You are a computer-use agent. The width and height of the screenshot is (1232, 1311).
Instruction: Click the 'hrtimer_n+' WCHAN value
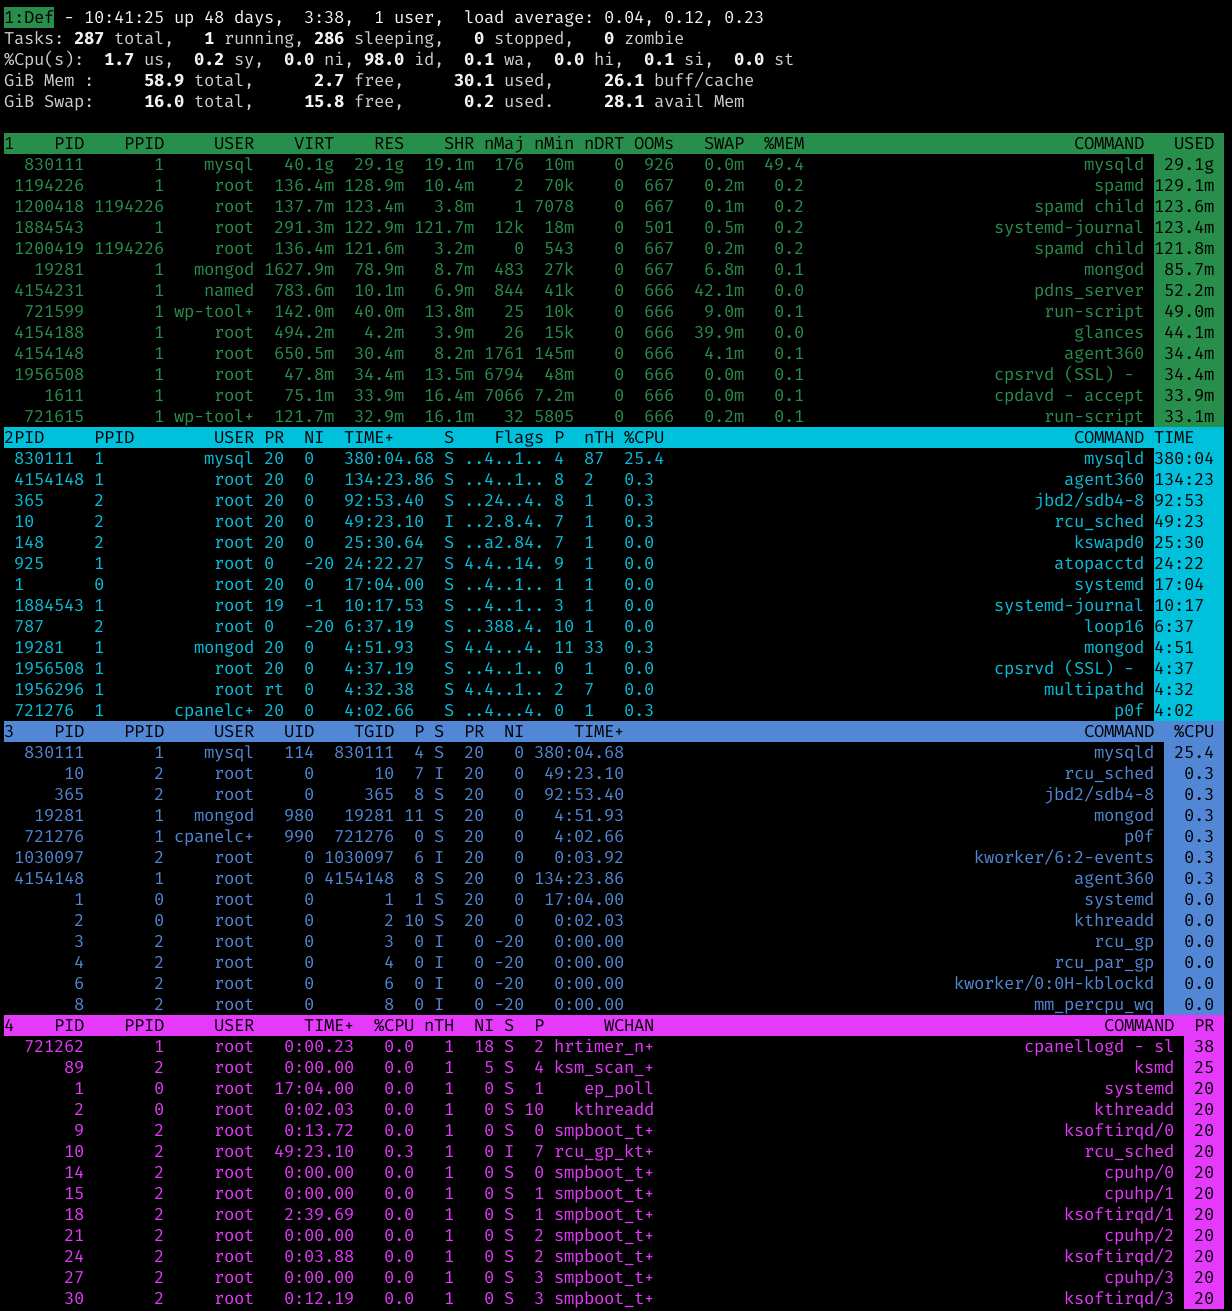604,1046
